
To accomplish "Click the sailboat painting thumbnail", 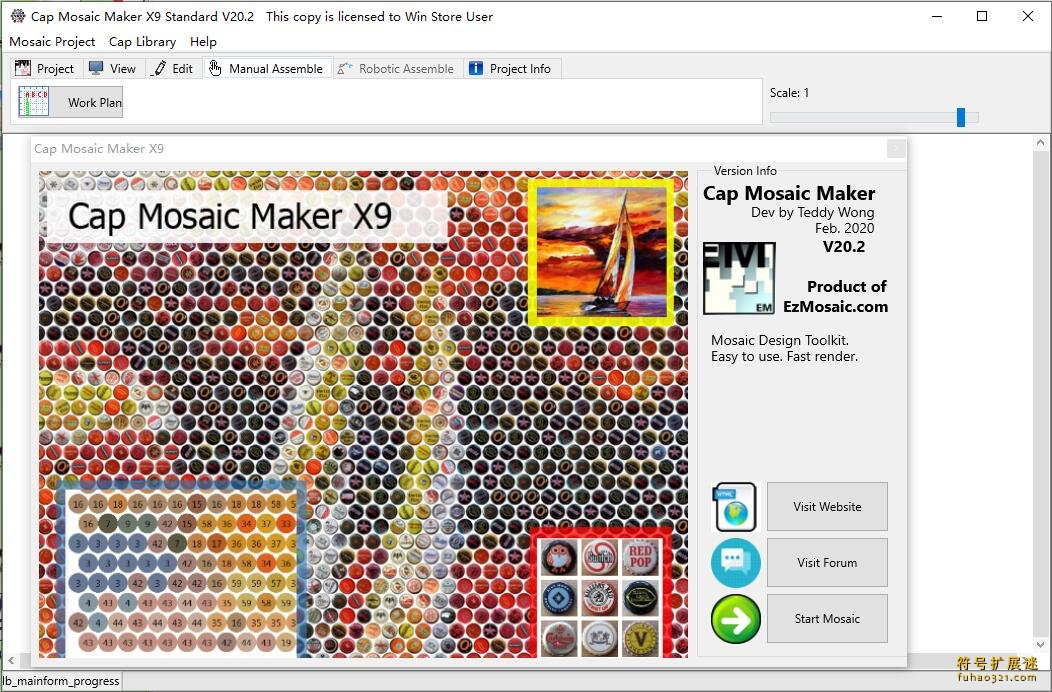I will (604, 249).
